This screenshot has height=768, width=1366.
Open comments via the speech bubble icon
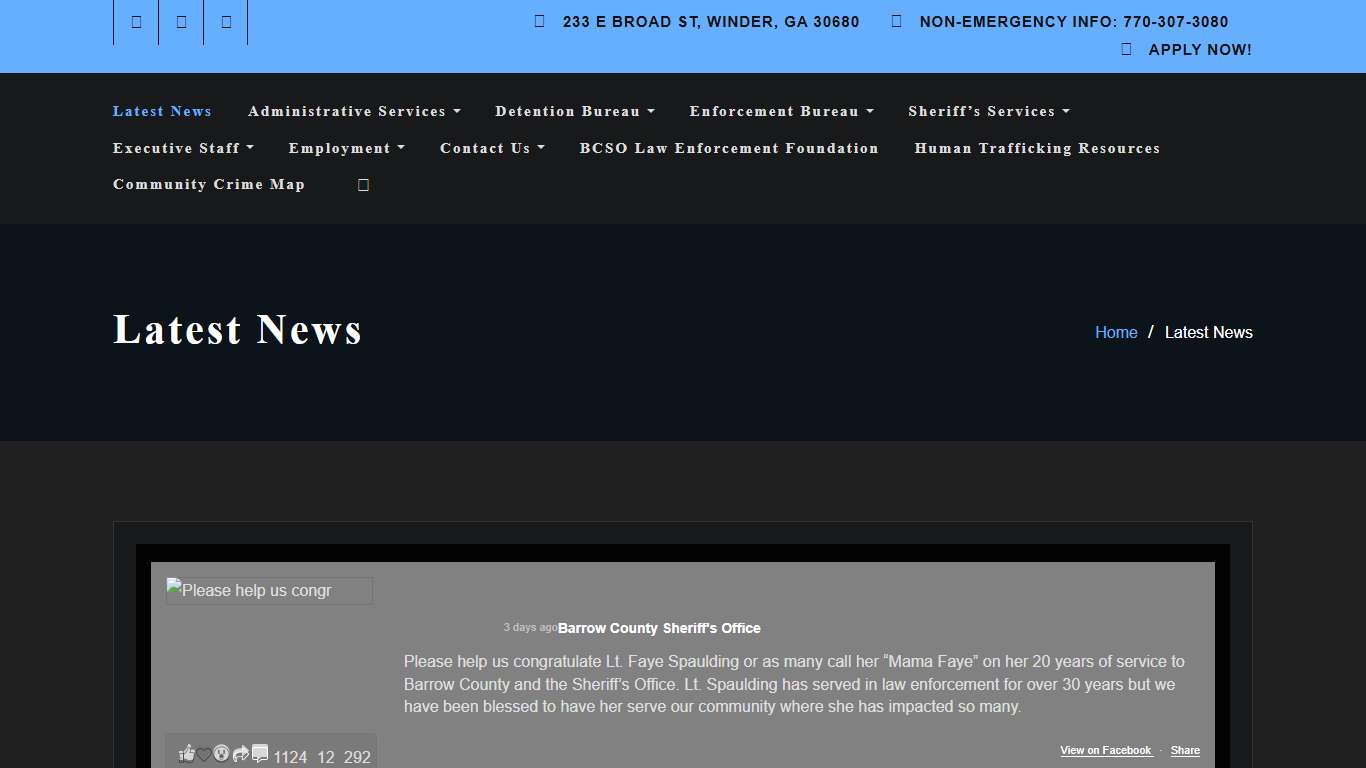pos(260,752)
